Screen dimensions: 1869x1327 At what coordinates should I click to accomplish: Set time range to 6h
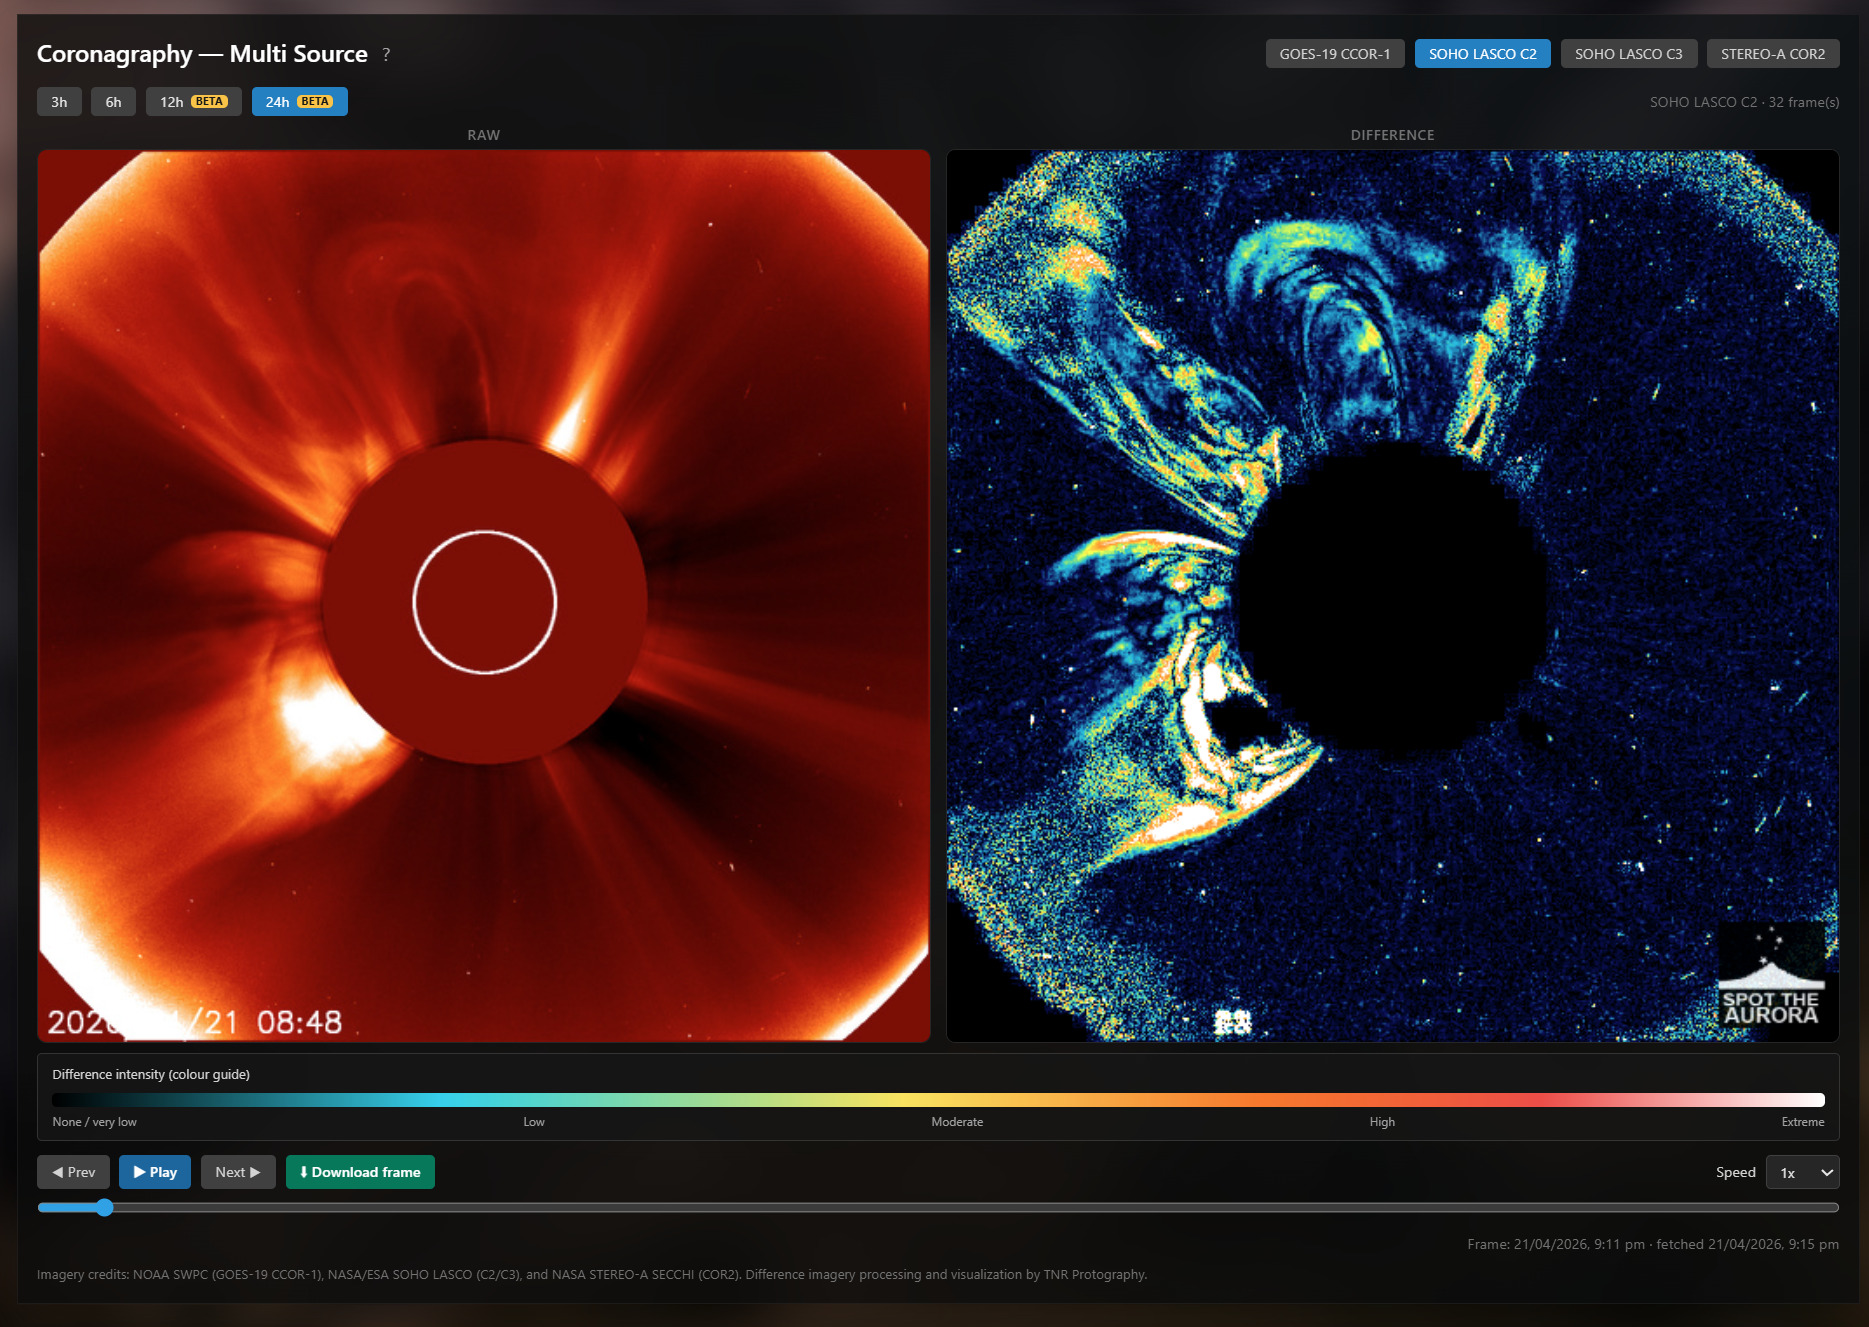113,102
